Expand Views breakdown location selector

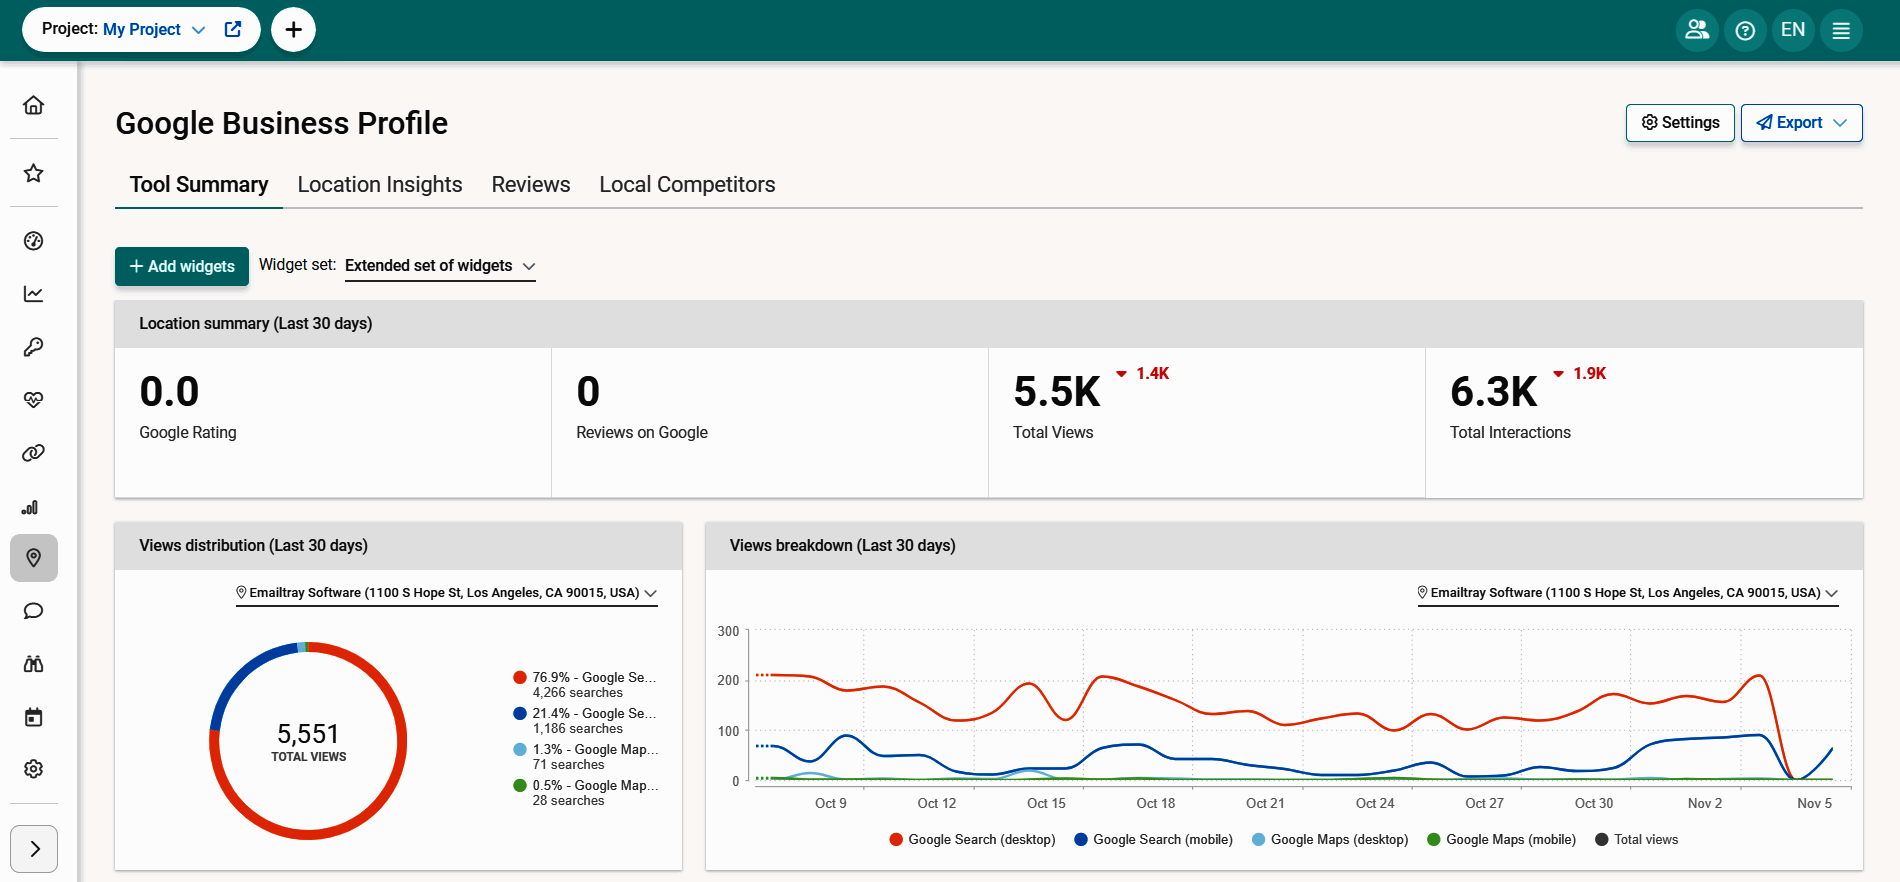tap(1628, 593)
